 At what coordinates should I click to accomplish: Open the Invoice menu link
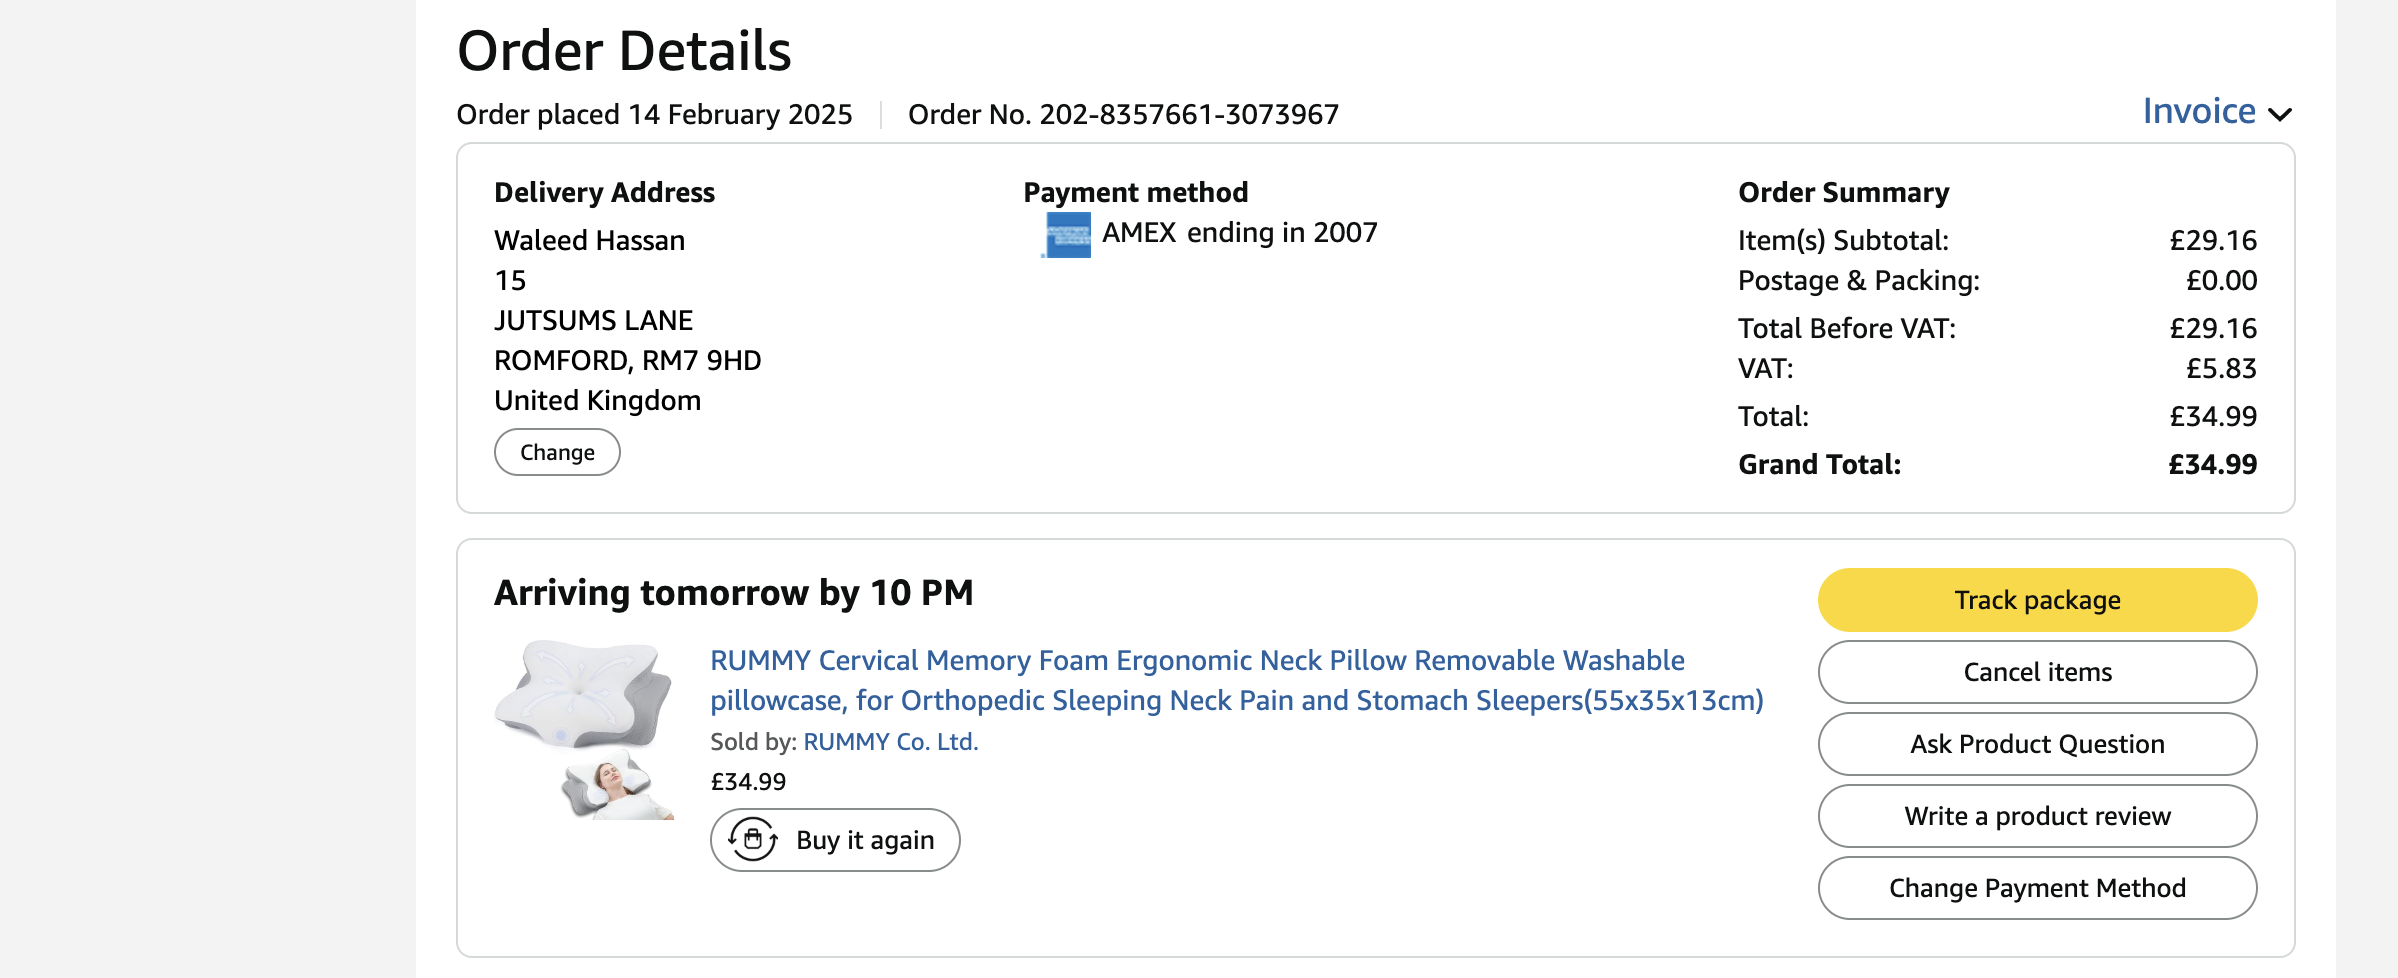(2198, 111)
